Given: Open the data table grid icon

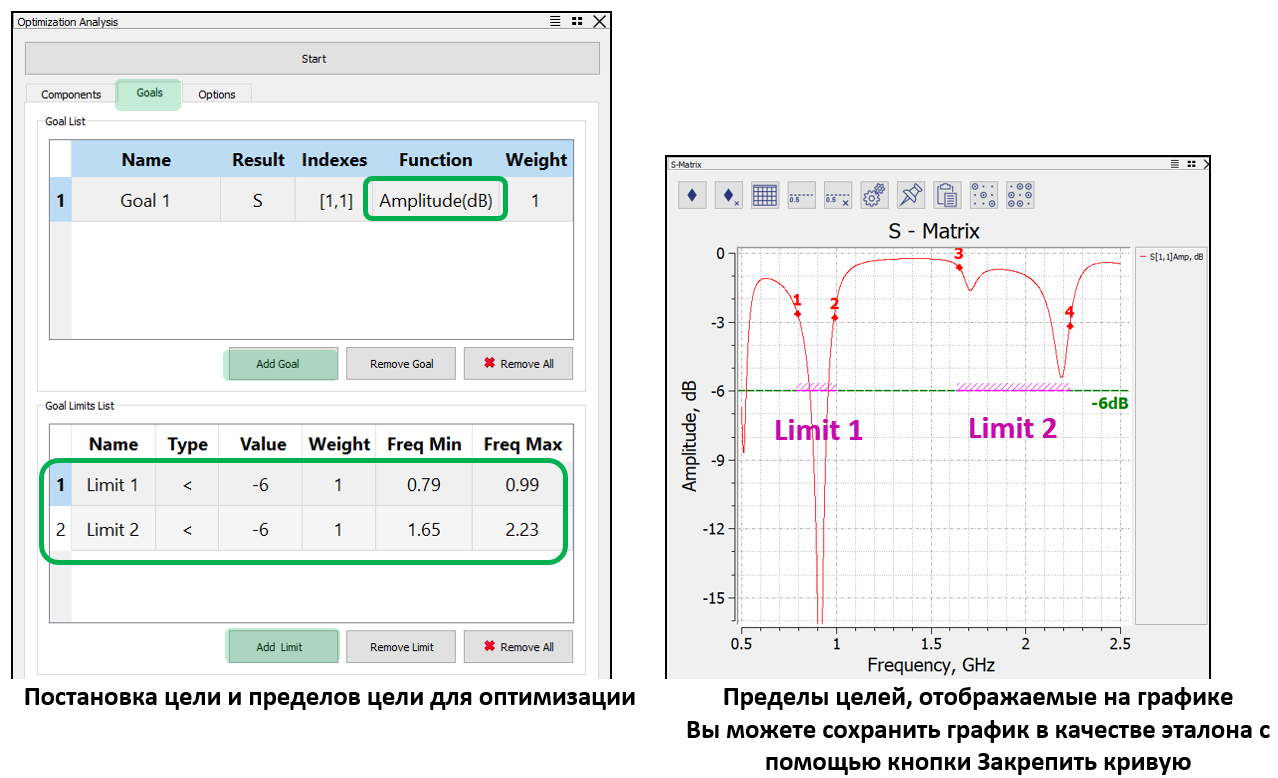Looking at the screenshot, I should pyautogui.click(x=765, y=195).
